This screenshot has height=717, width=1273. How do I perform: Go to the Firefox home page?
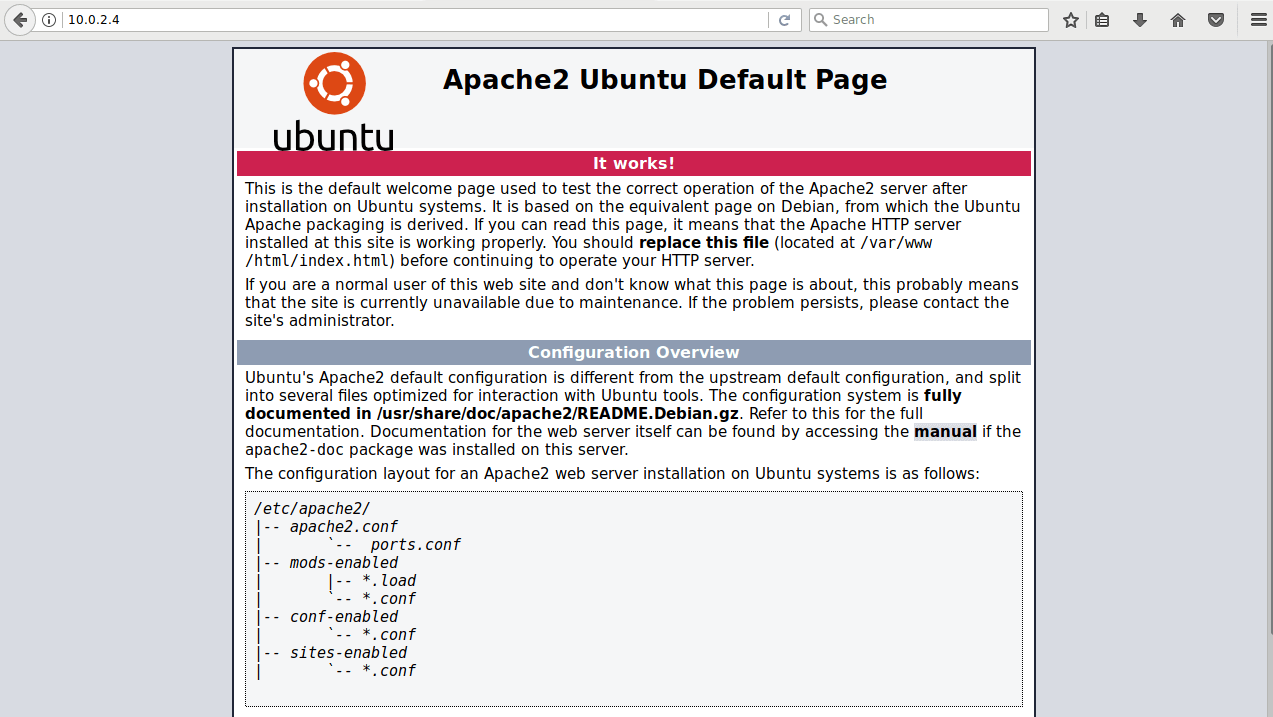click(x=1178, y=20)
